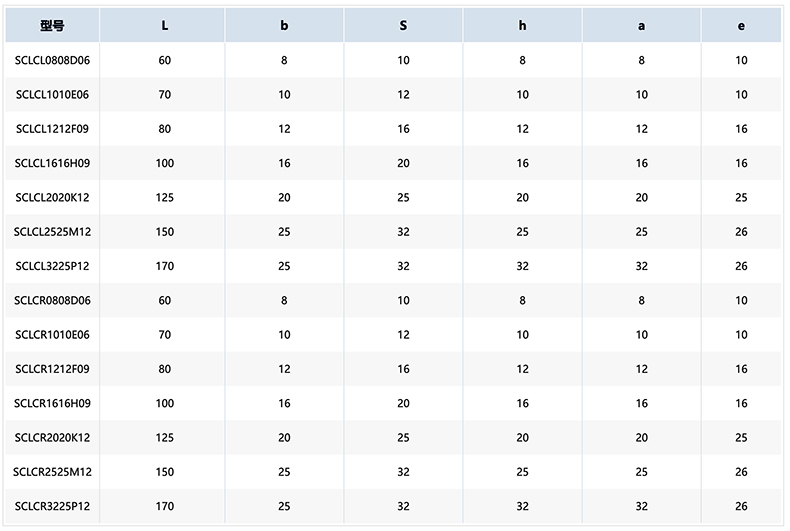The image size is (790, 531).
Task: Click the SCLCR1212F09 model name
Action: pyautogui.click(x=53, y=369)
